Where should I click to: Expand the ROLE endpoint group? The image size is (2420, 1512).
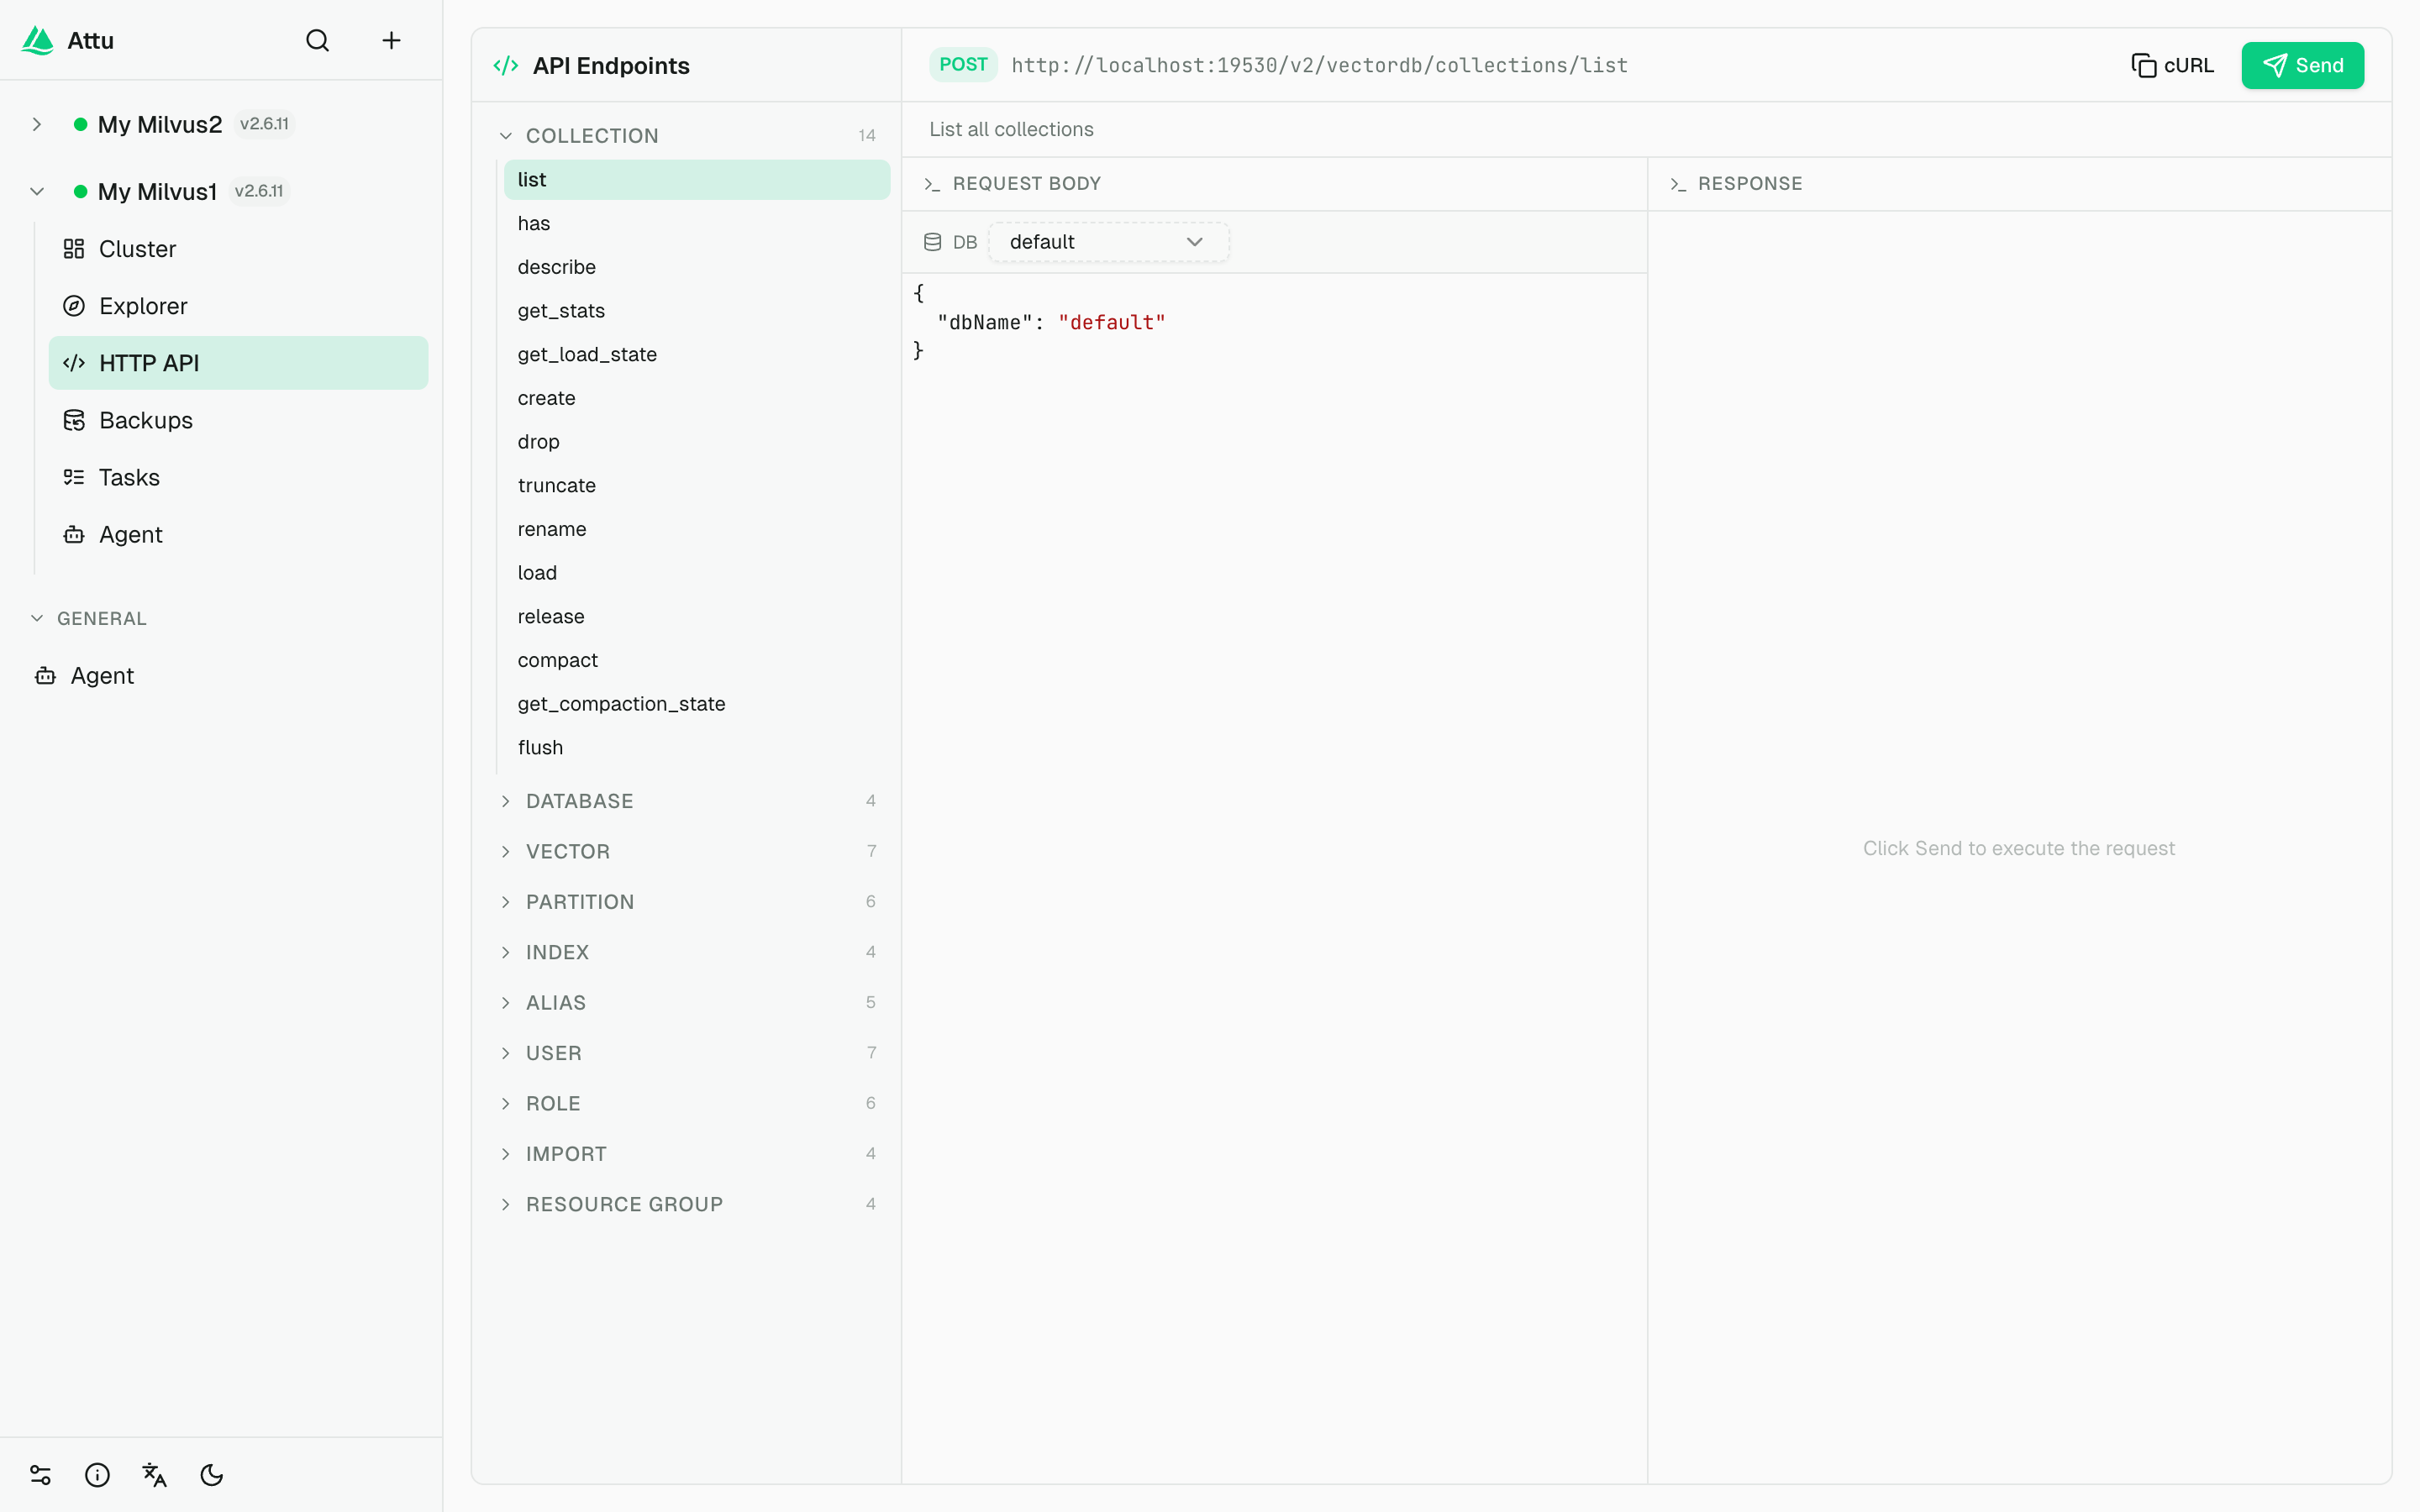click(x=506, y=1103)
